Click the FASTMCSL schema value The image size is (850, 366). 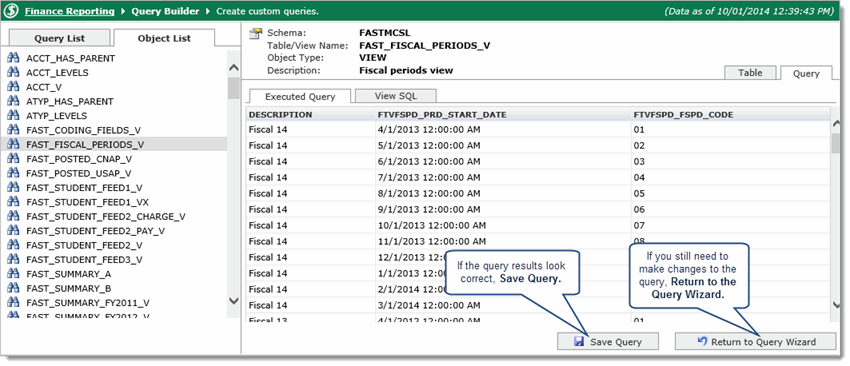click(x=385, y=33)
